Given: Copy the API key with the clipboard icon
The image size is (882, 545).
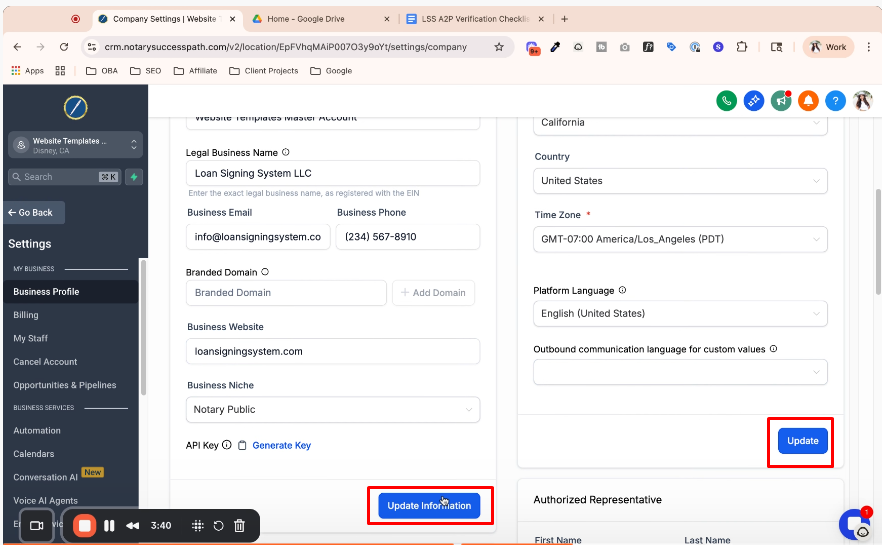Looking at the screenshot, I should click(242, 445).
